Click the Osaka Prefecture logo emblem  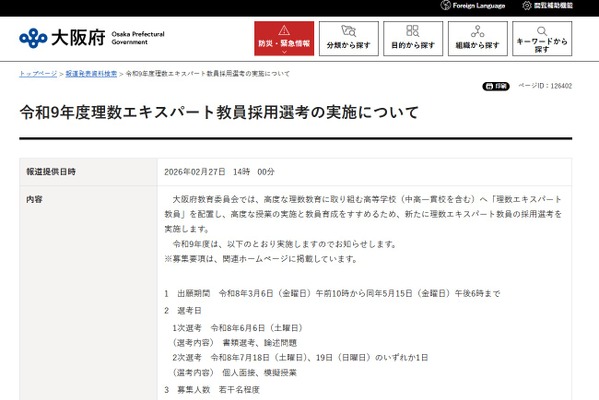(33, 38)
